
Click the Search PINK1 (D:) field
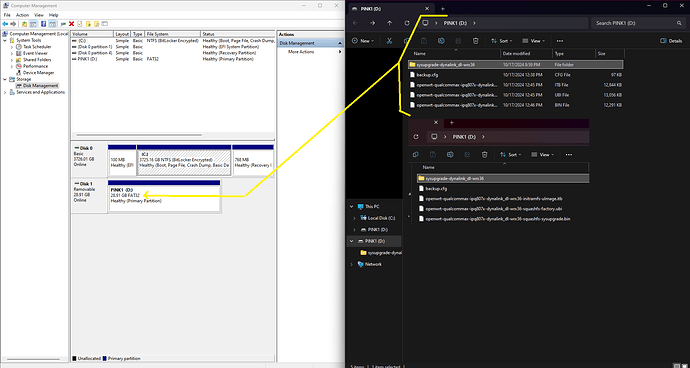(x=638, y=23)
